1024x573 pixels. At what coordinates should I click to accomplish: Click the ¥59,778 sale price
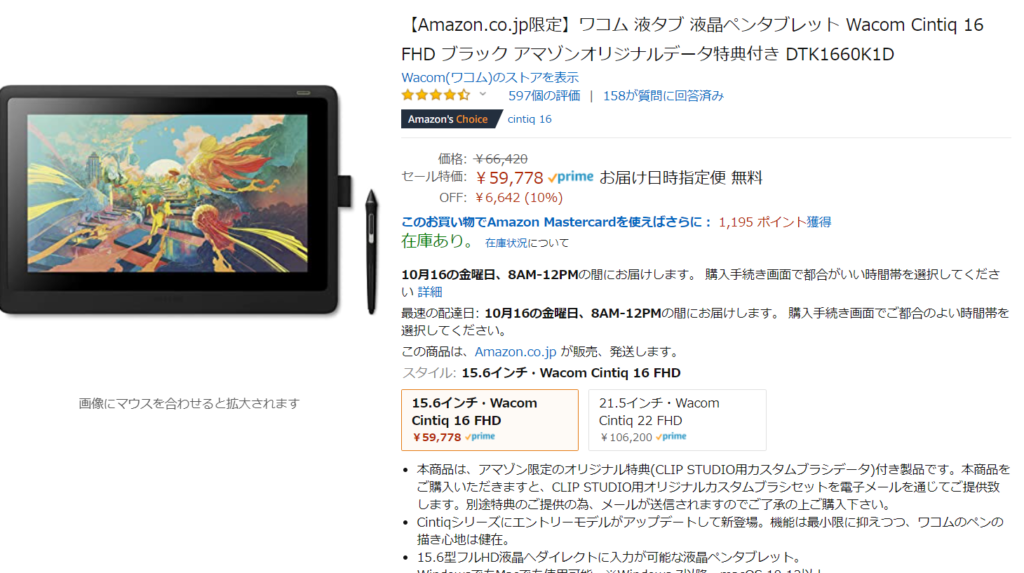509,178
